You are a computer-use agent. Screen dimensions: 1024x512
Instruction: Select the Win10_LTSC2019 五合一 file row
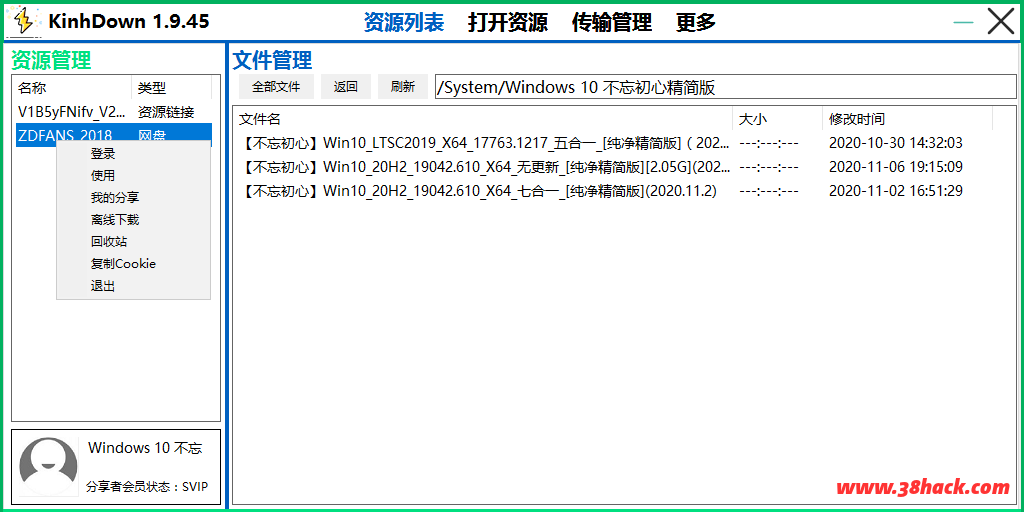click(x=486, y=143)
